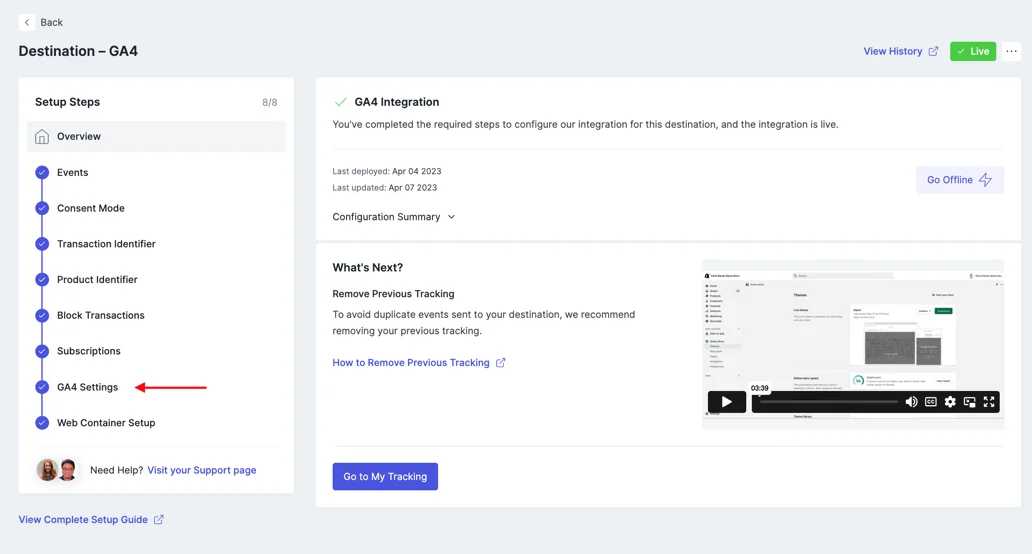The width and height of the screenshot is (1032, 554).
Task: Click the 8/8 step counter
Action: 270,103
